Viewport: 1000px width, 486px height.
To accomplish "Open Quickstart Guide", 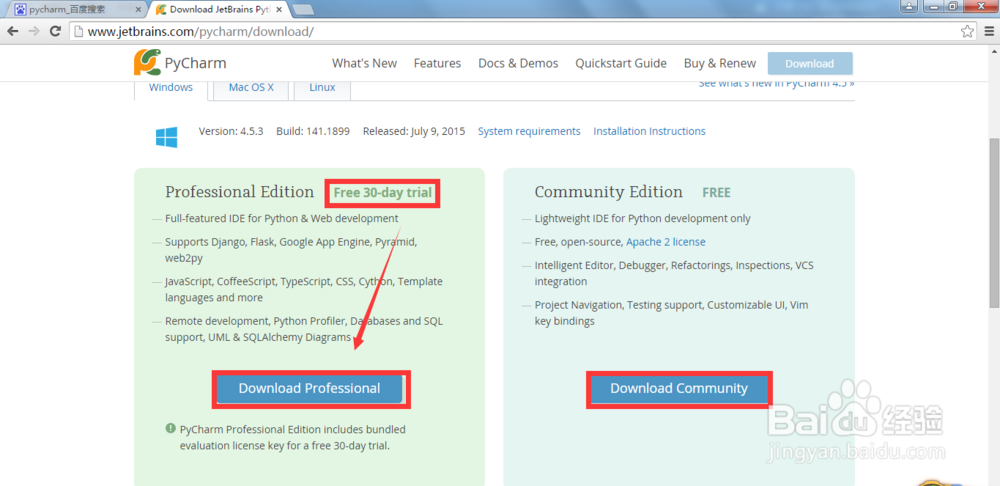I will coord(621,63).
